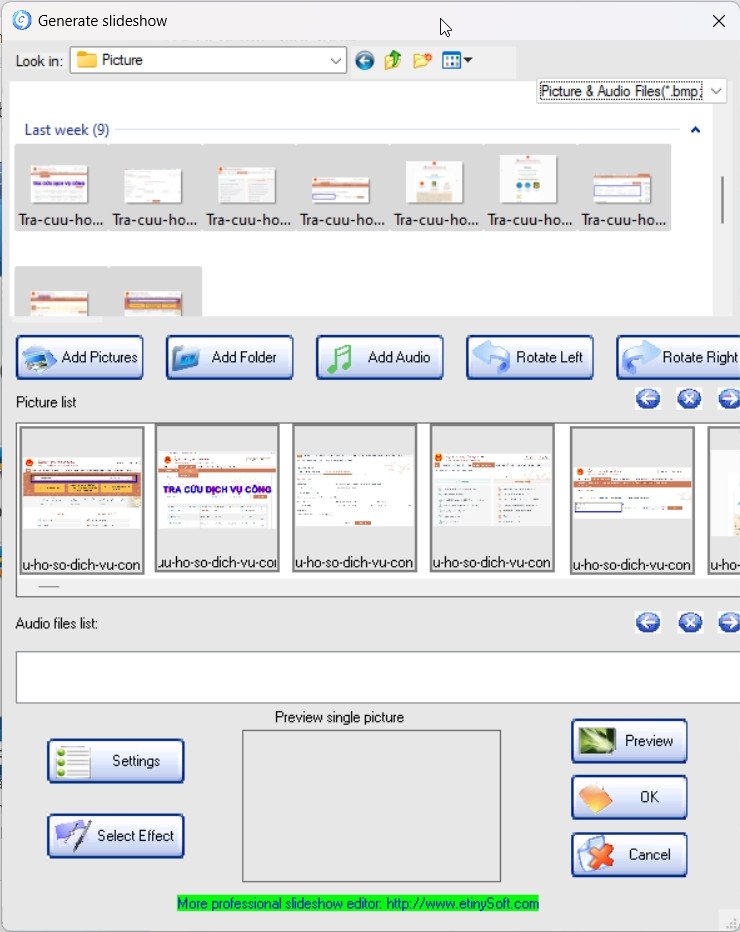Viewport: 740px width, 932px height.
Task: Open the View menu icon
Action: tap(456, 60)
